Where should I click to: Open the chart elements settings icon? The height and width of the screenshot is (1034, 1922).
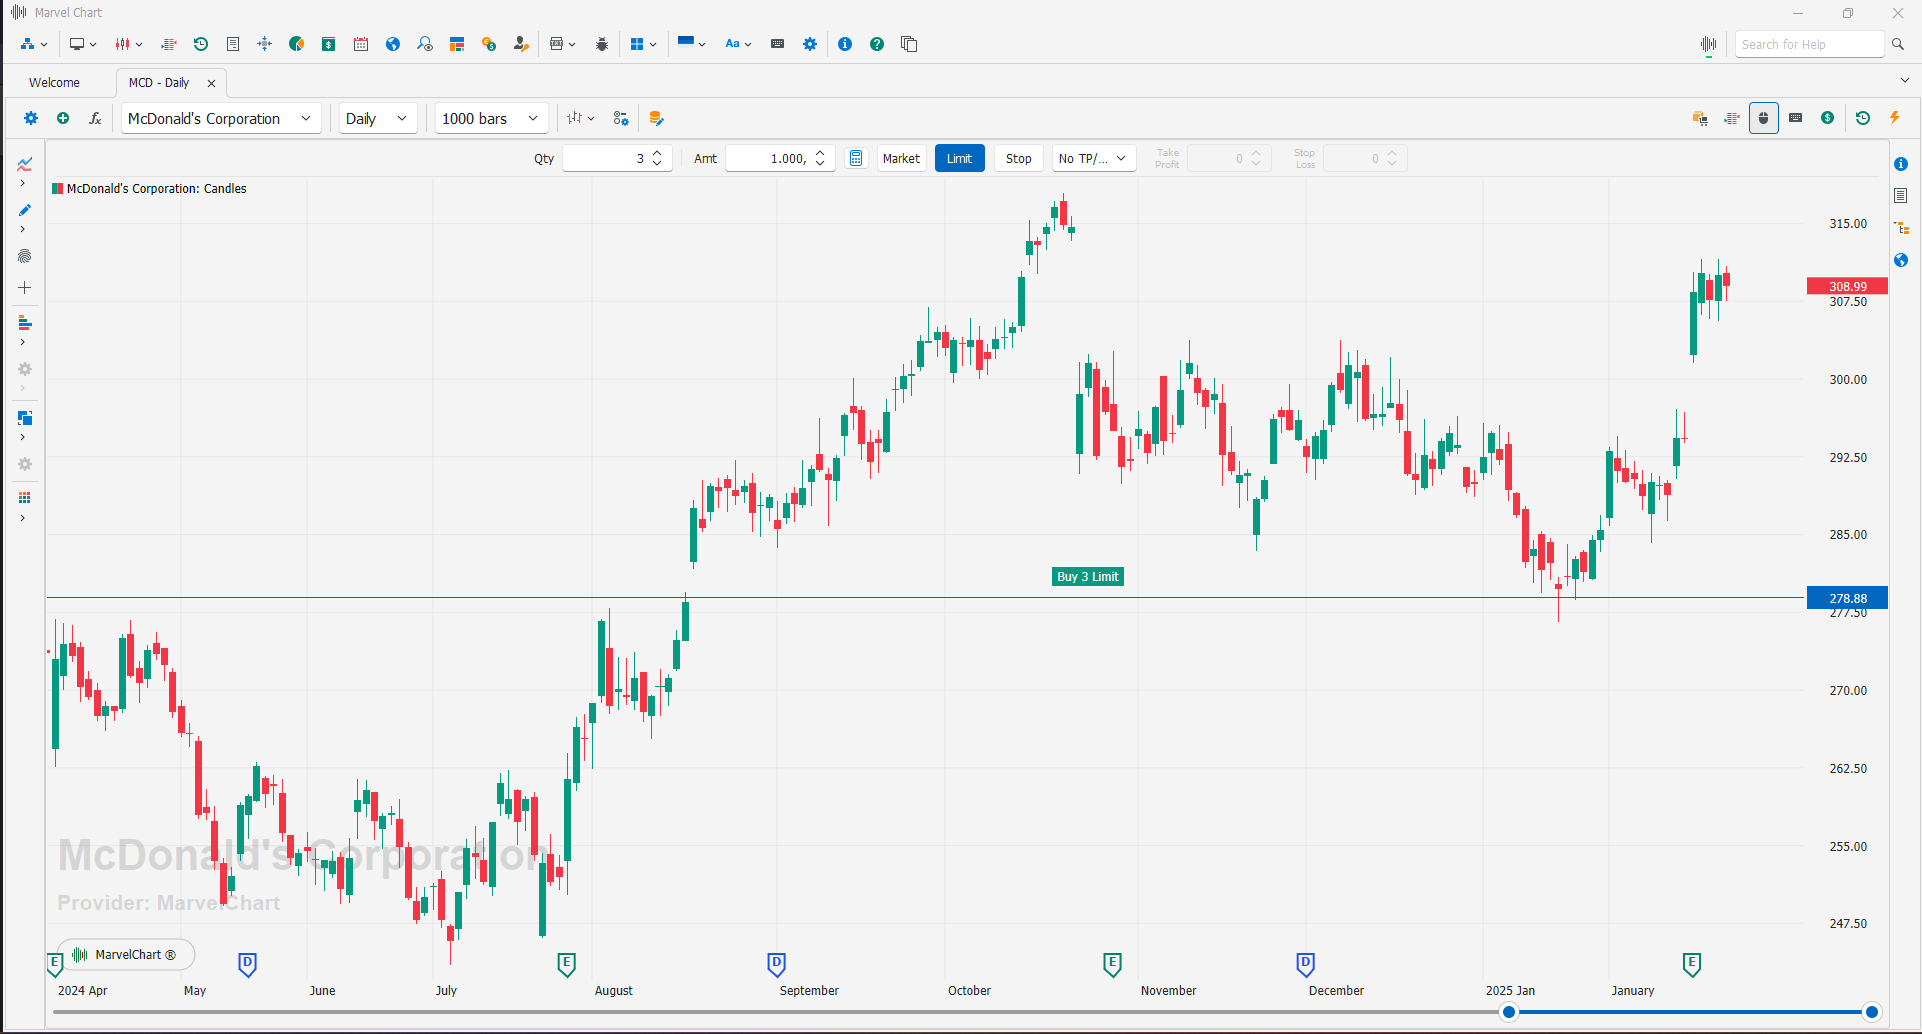click(621, 118)
